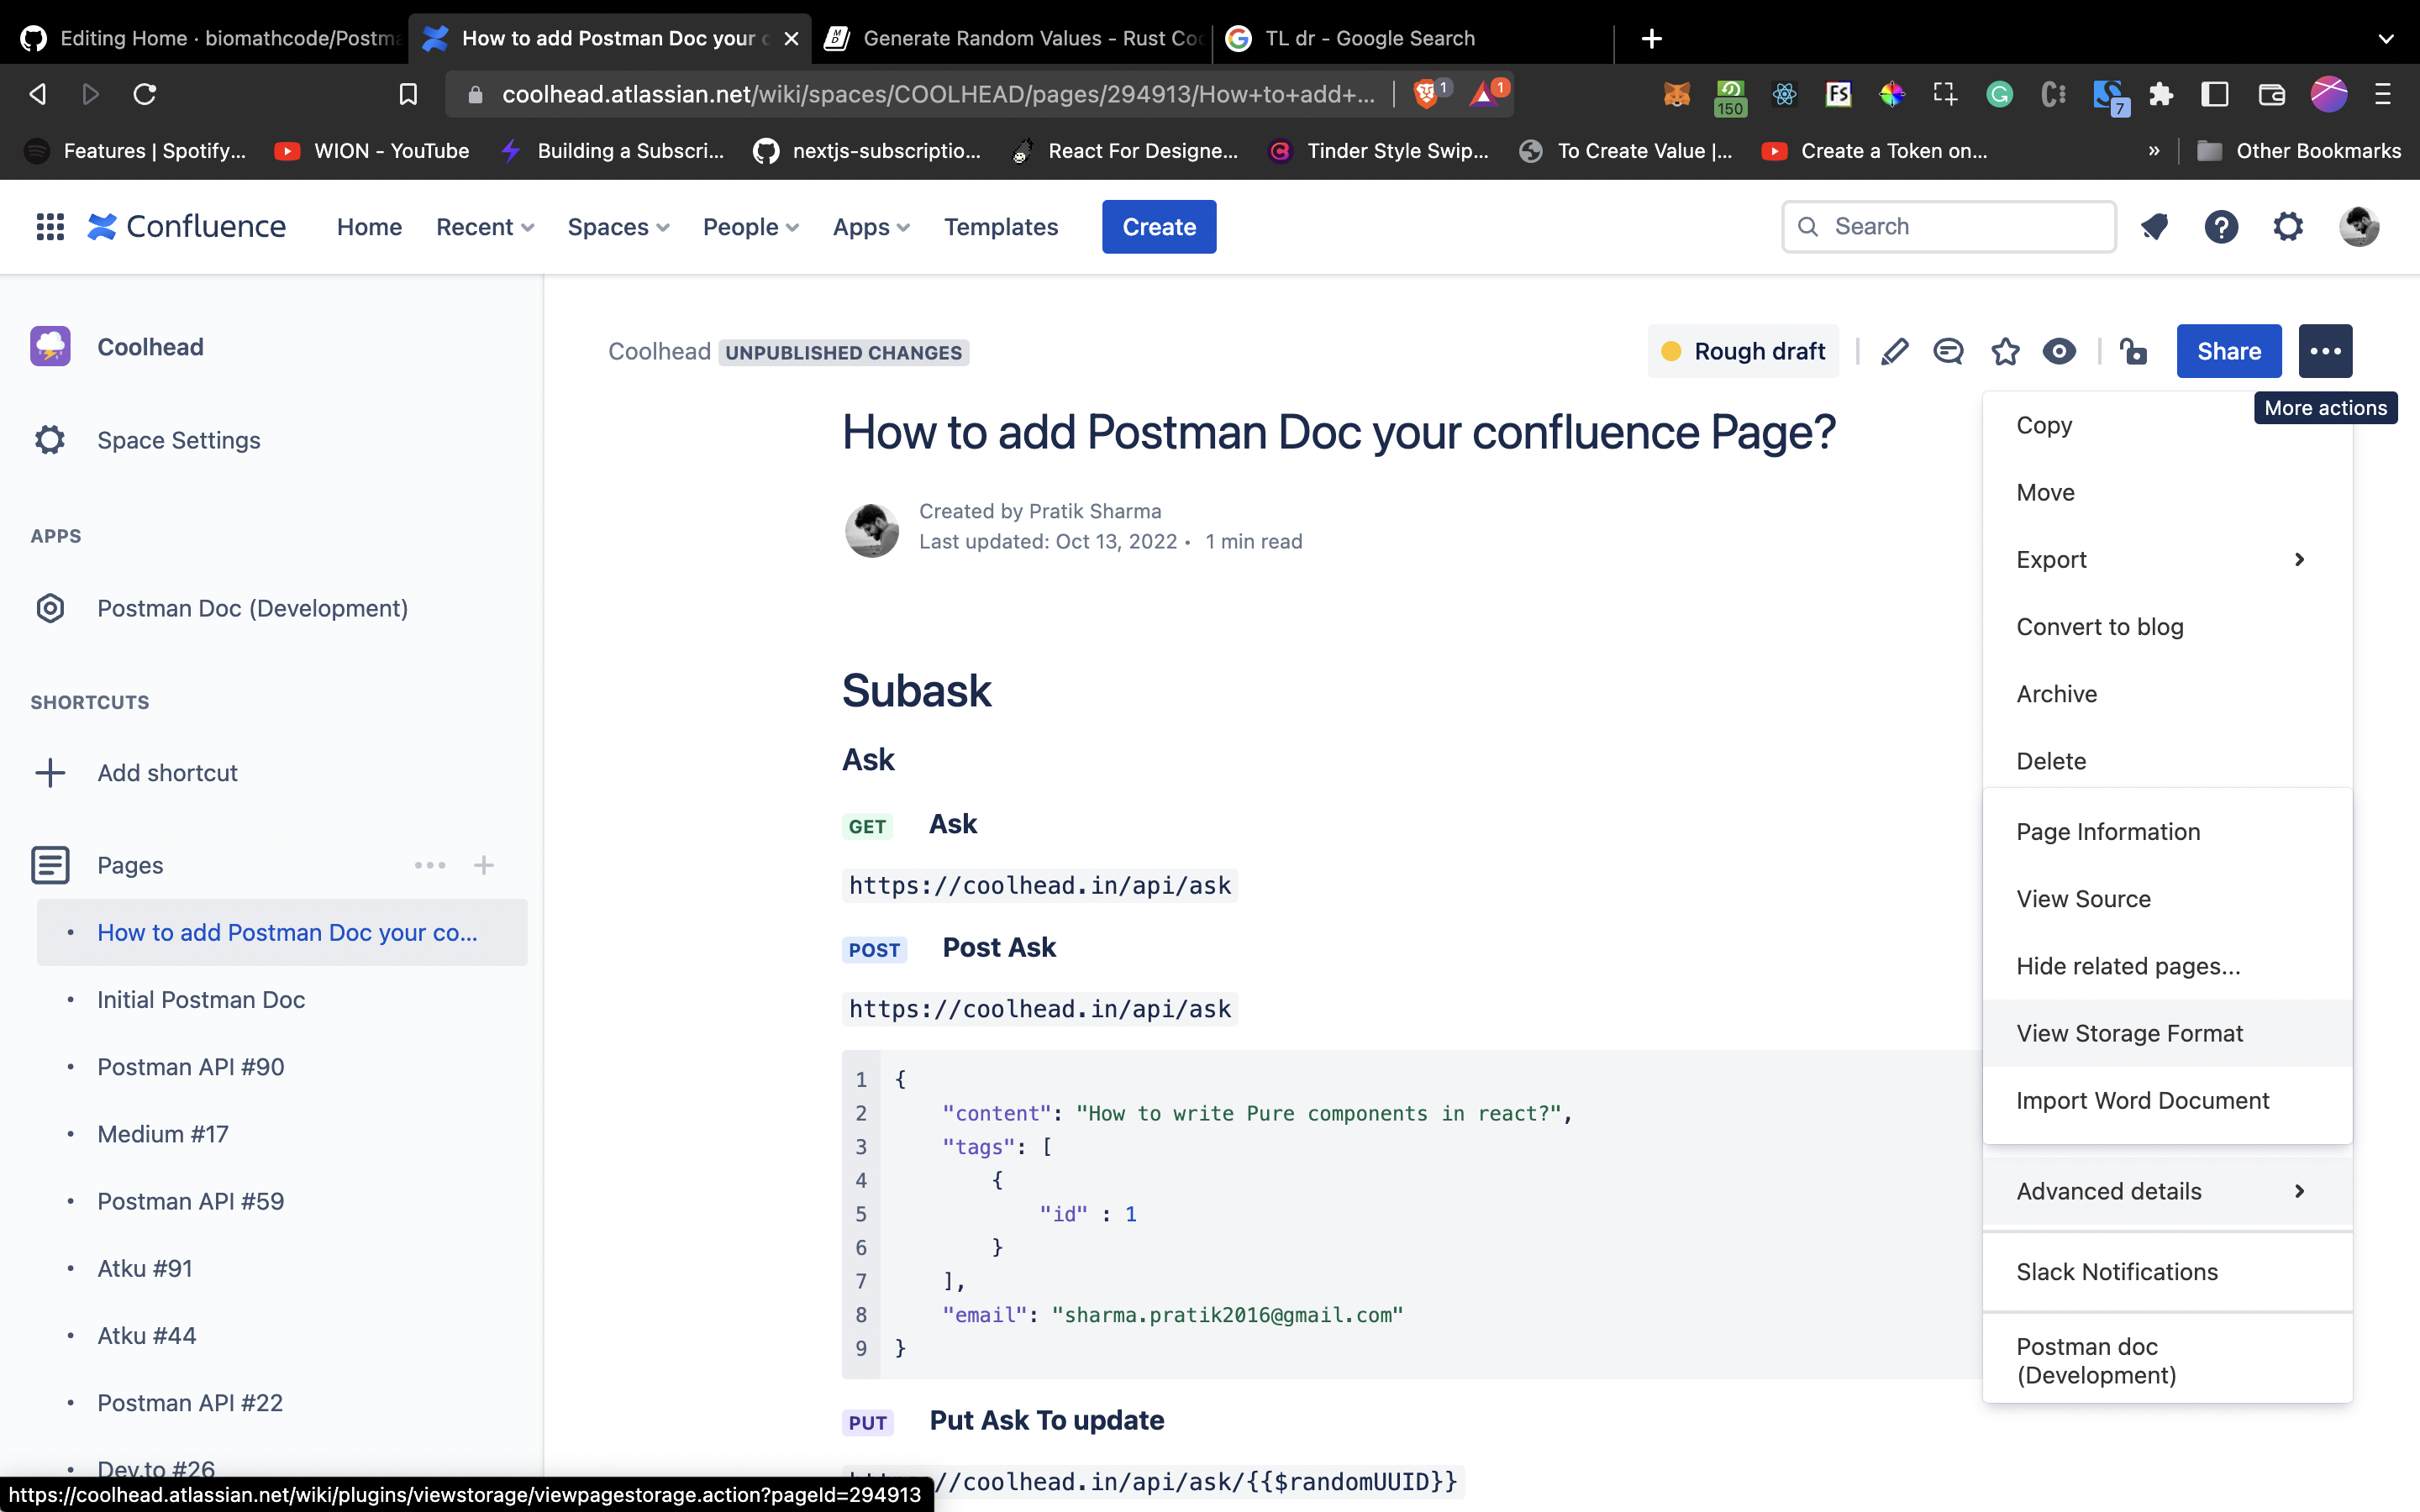
Task: Click the Pages list icon in sidebar
Action: coord(50,865)
